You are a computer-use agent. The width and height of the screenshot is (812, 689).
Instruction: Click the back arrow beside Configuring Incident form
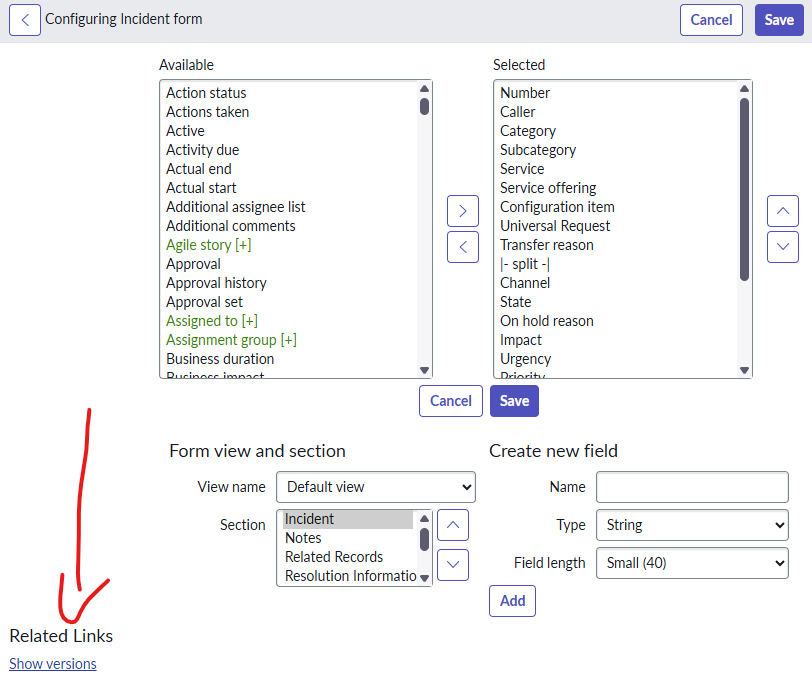coord(24,20)
